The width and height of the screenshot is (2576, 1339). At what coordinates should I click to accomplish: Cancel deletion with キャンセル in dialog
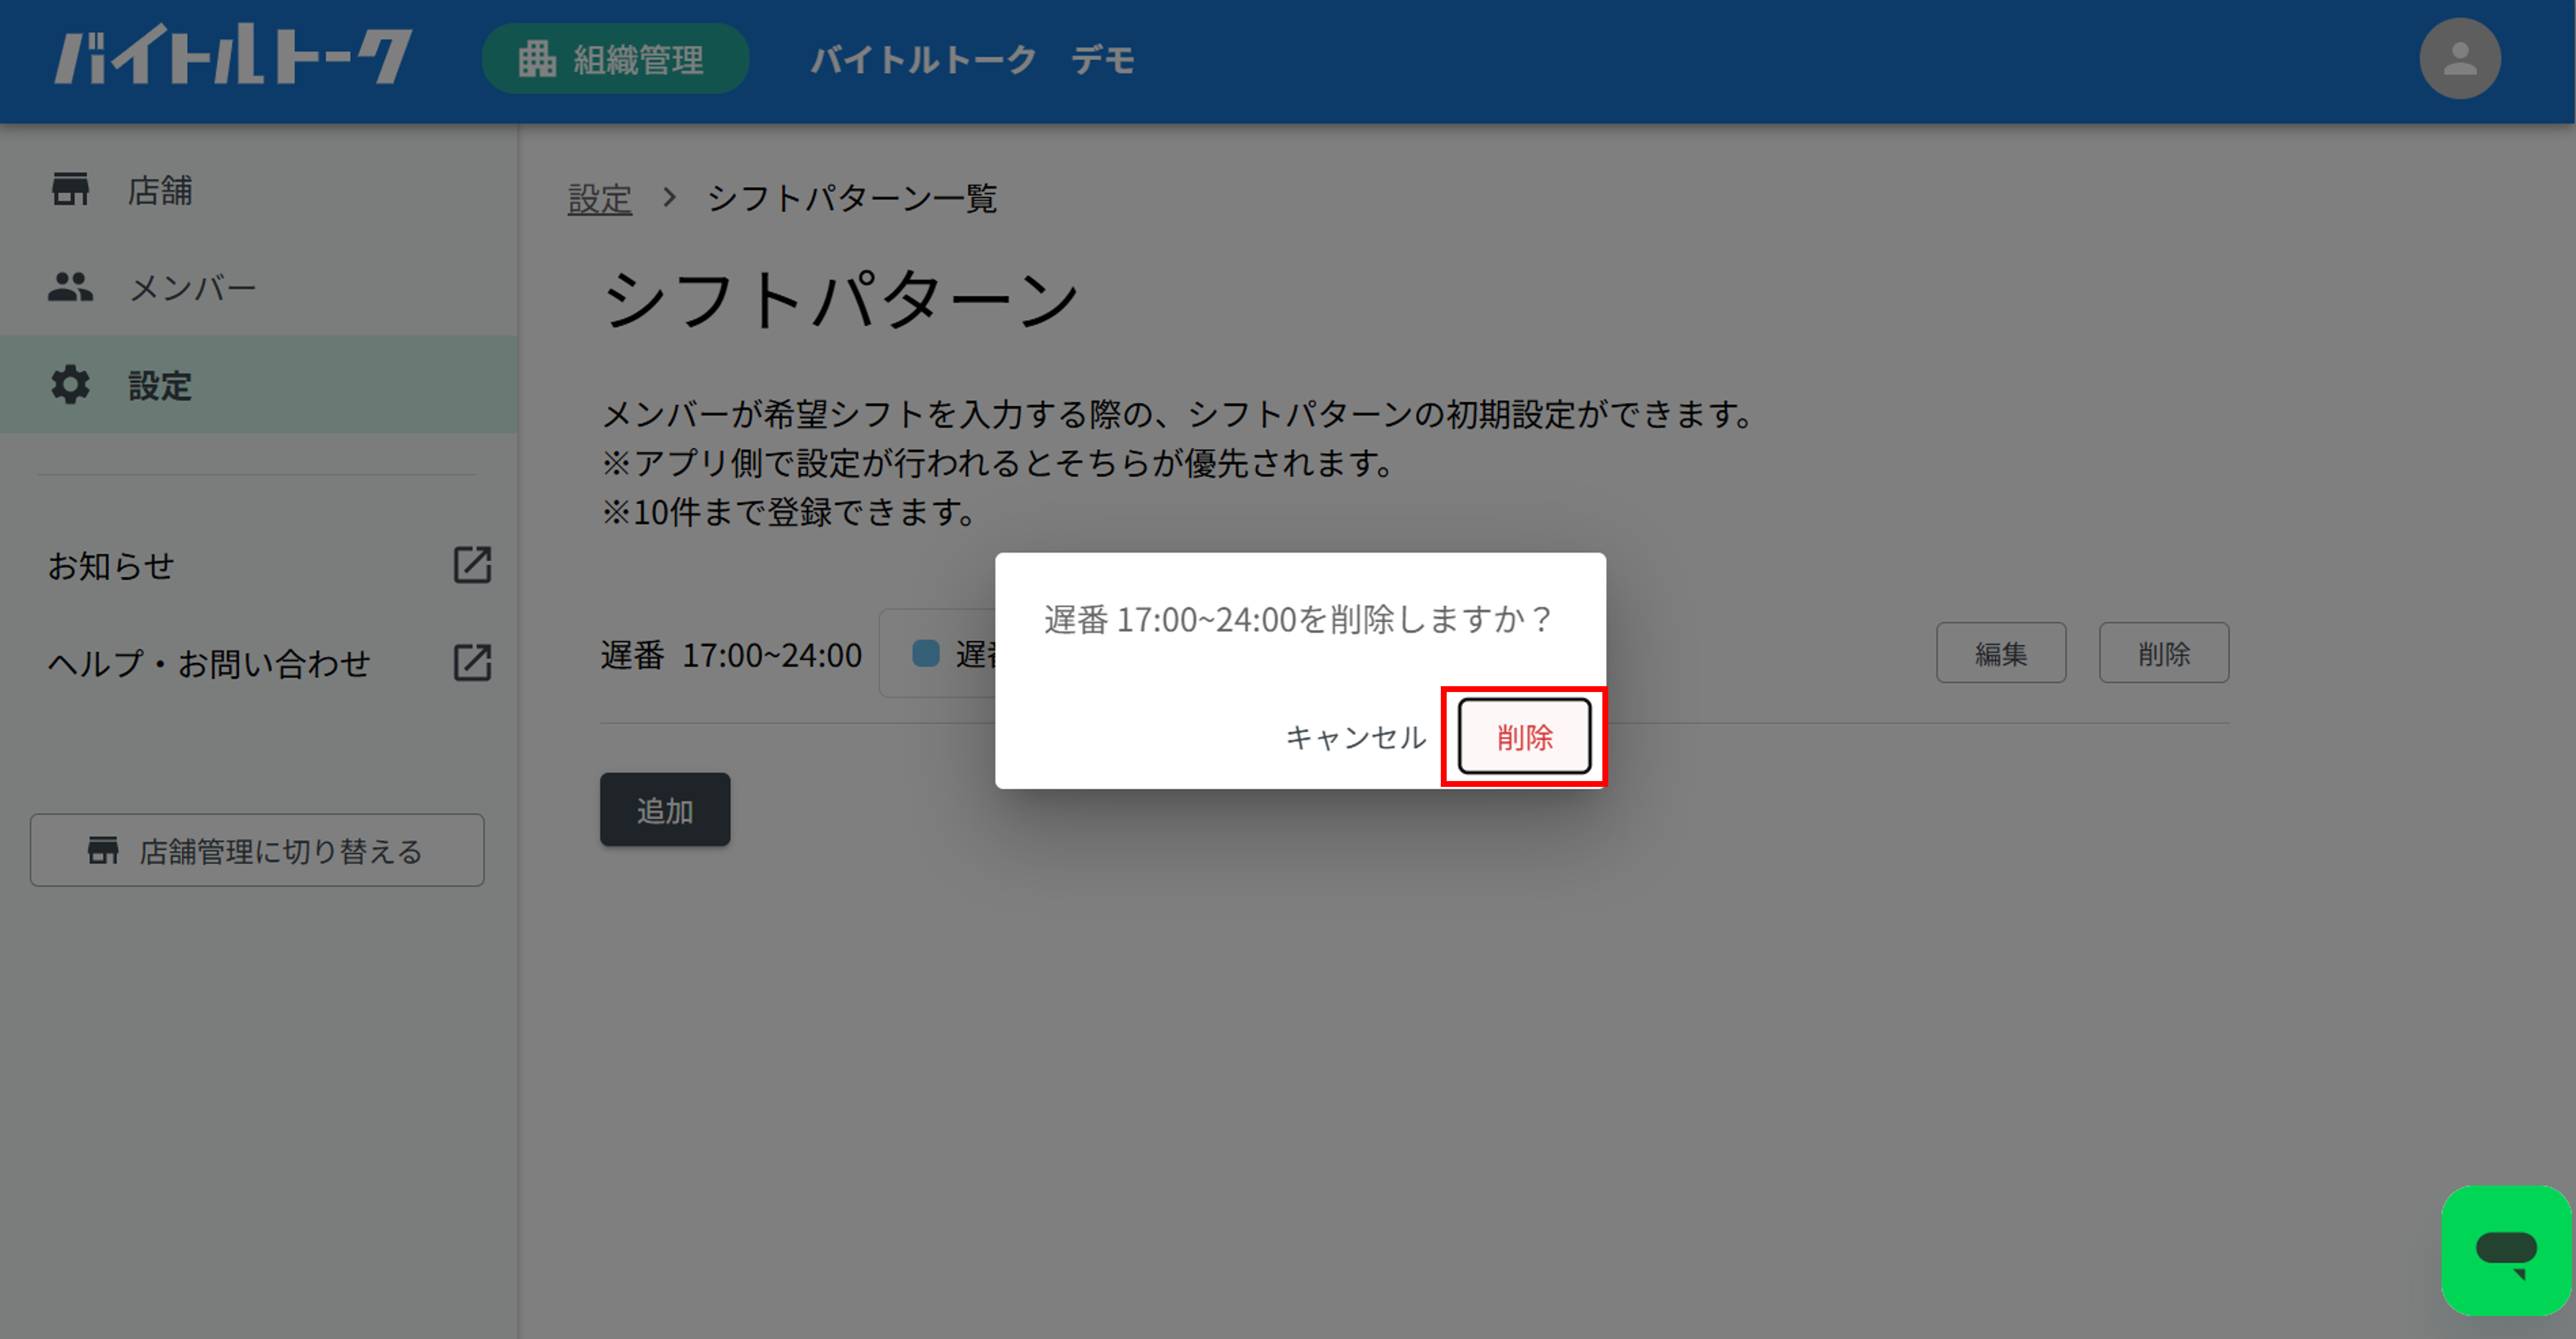point(1355,737)
